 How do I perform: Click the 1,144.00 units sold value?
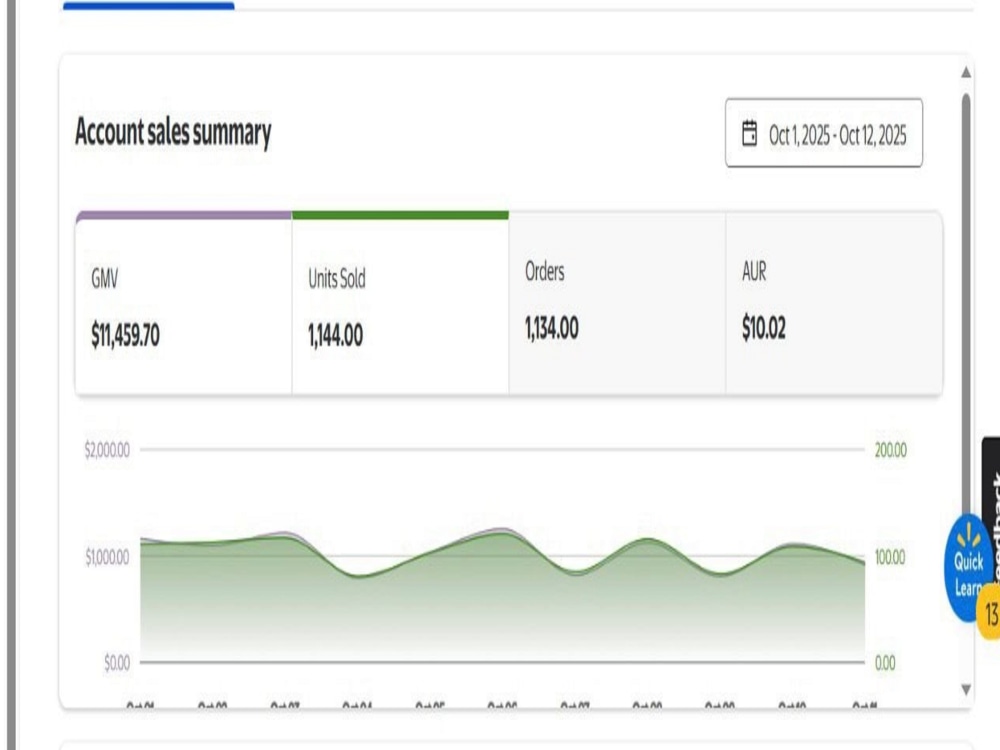[x=335, y=335]
